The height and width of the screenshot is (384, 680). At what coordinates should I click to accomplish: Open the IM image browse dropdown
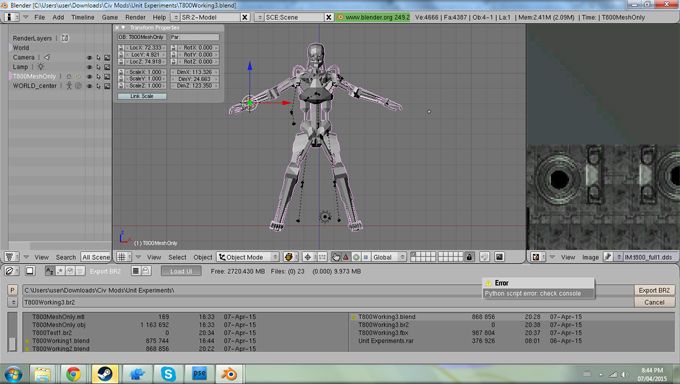(x=619, y=257)
